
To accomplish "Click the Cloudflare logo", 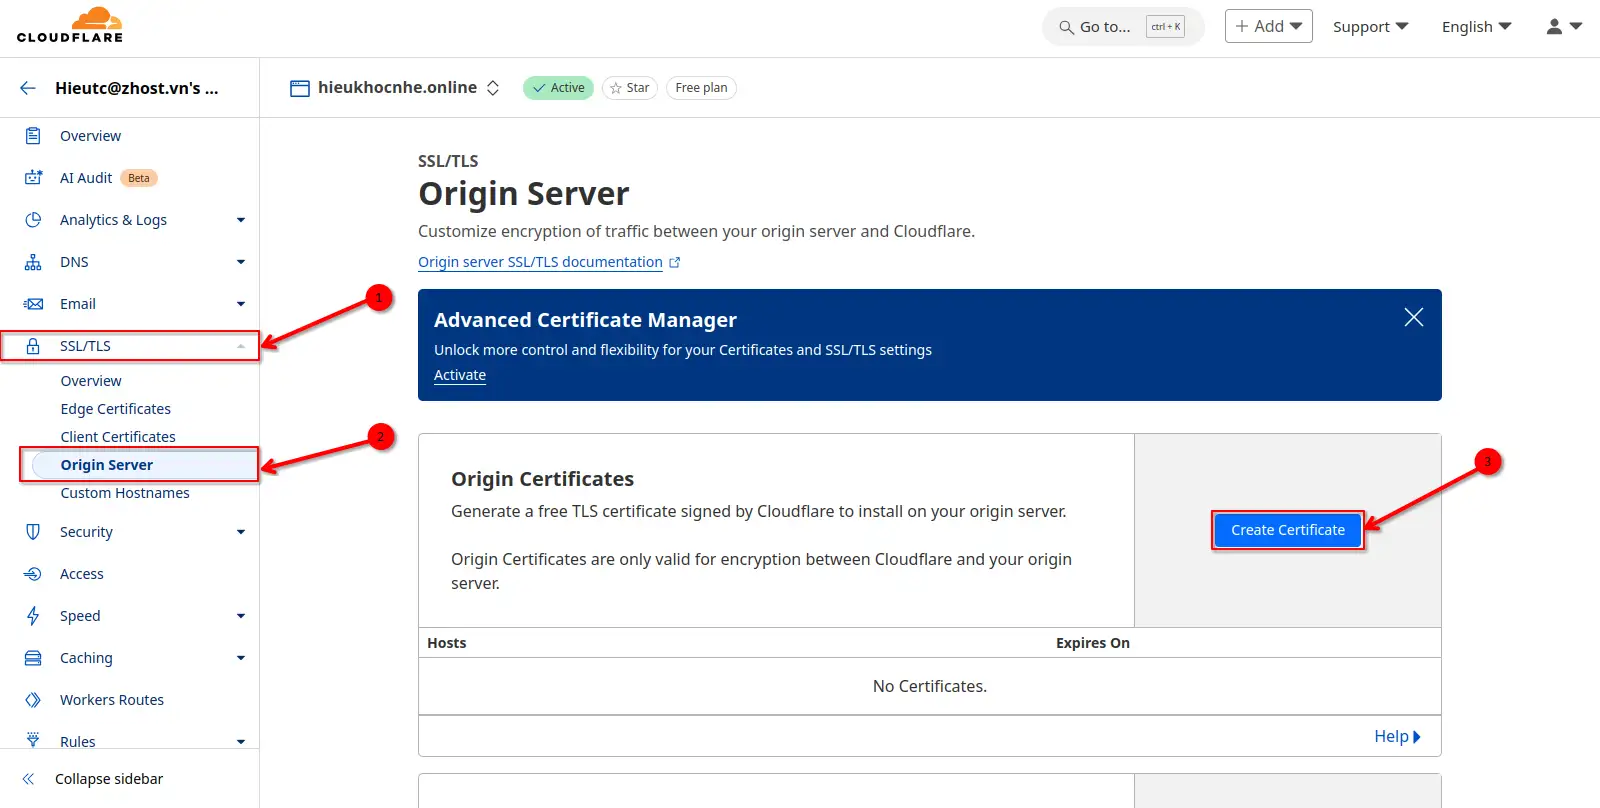I will coord(70,26).
